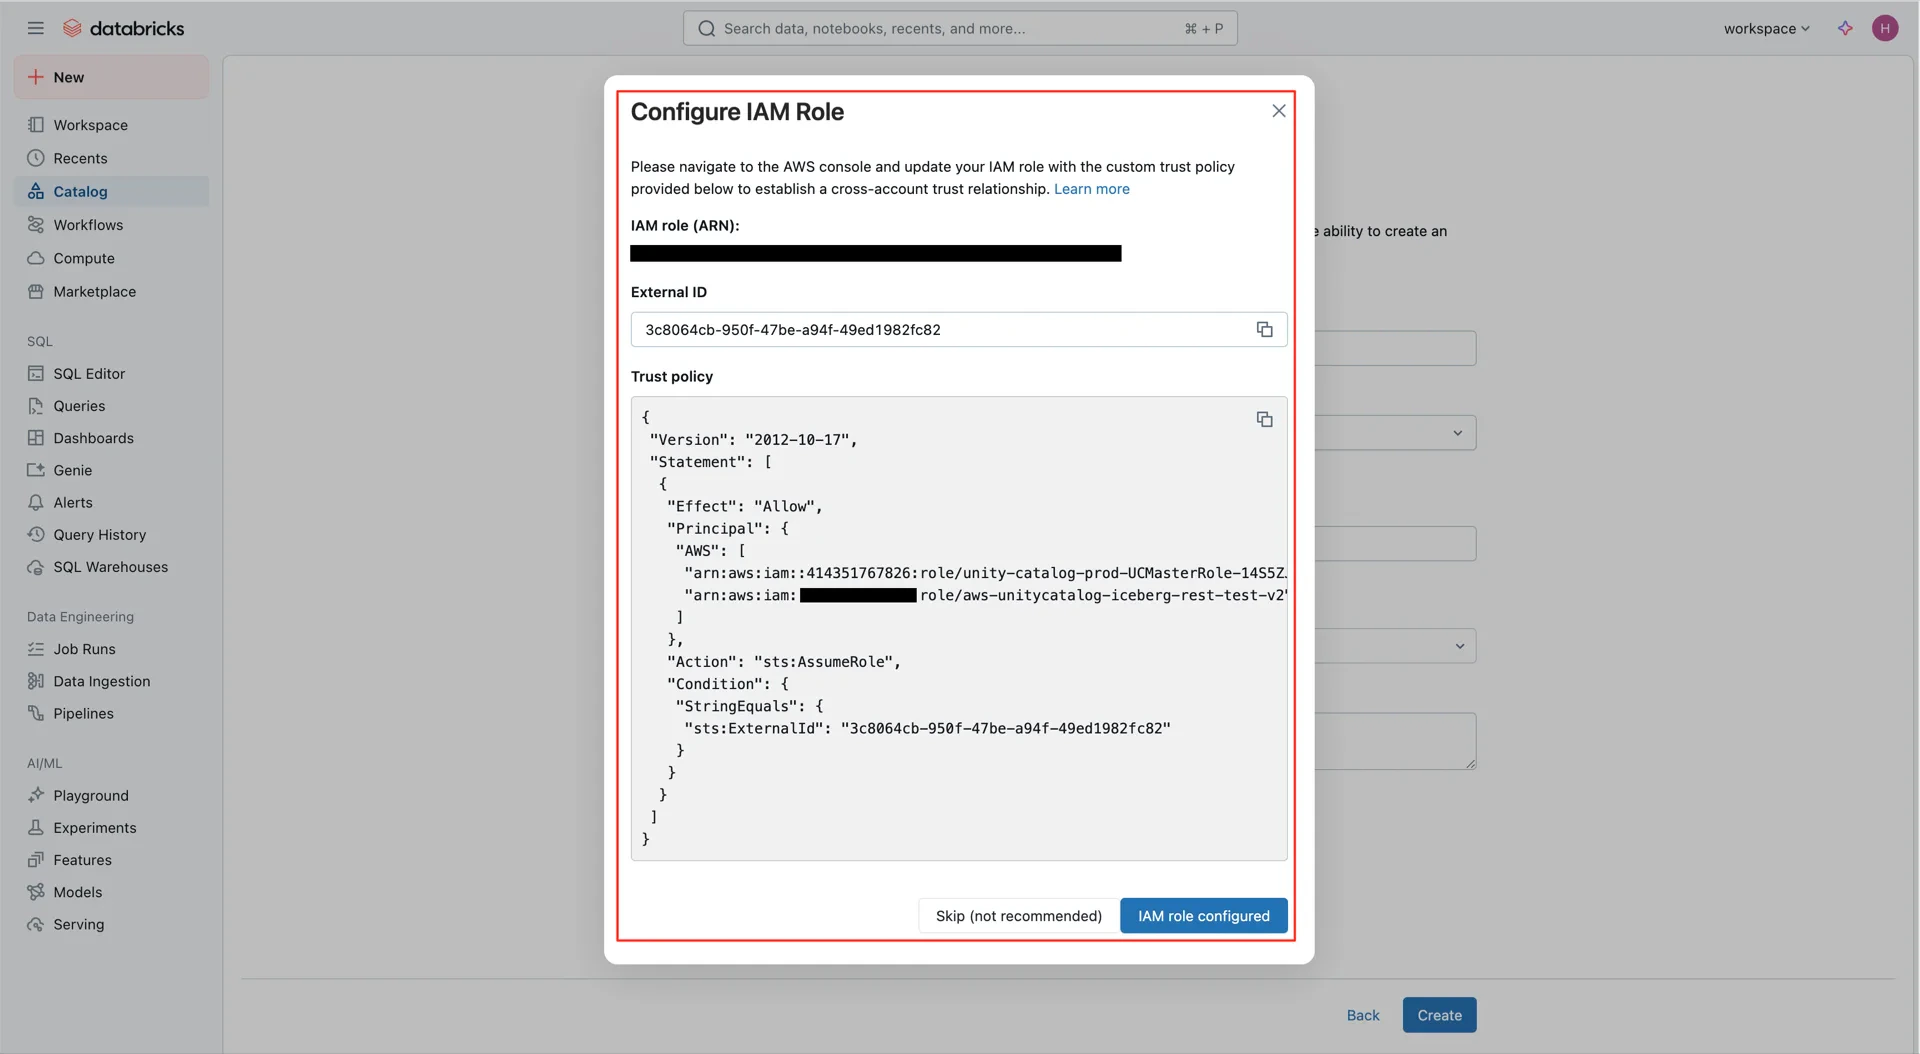Open Compute in the sidebar
Viewport: 1920px width, 1054px height.
click(x=111, y=258)
